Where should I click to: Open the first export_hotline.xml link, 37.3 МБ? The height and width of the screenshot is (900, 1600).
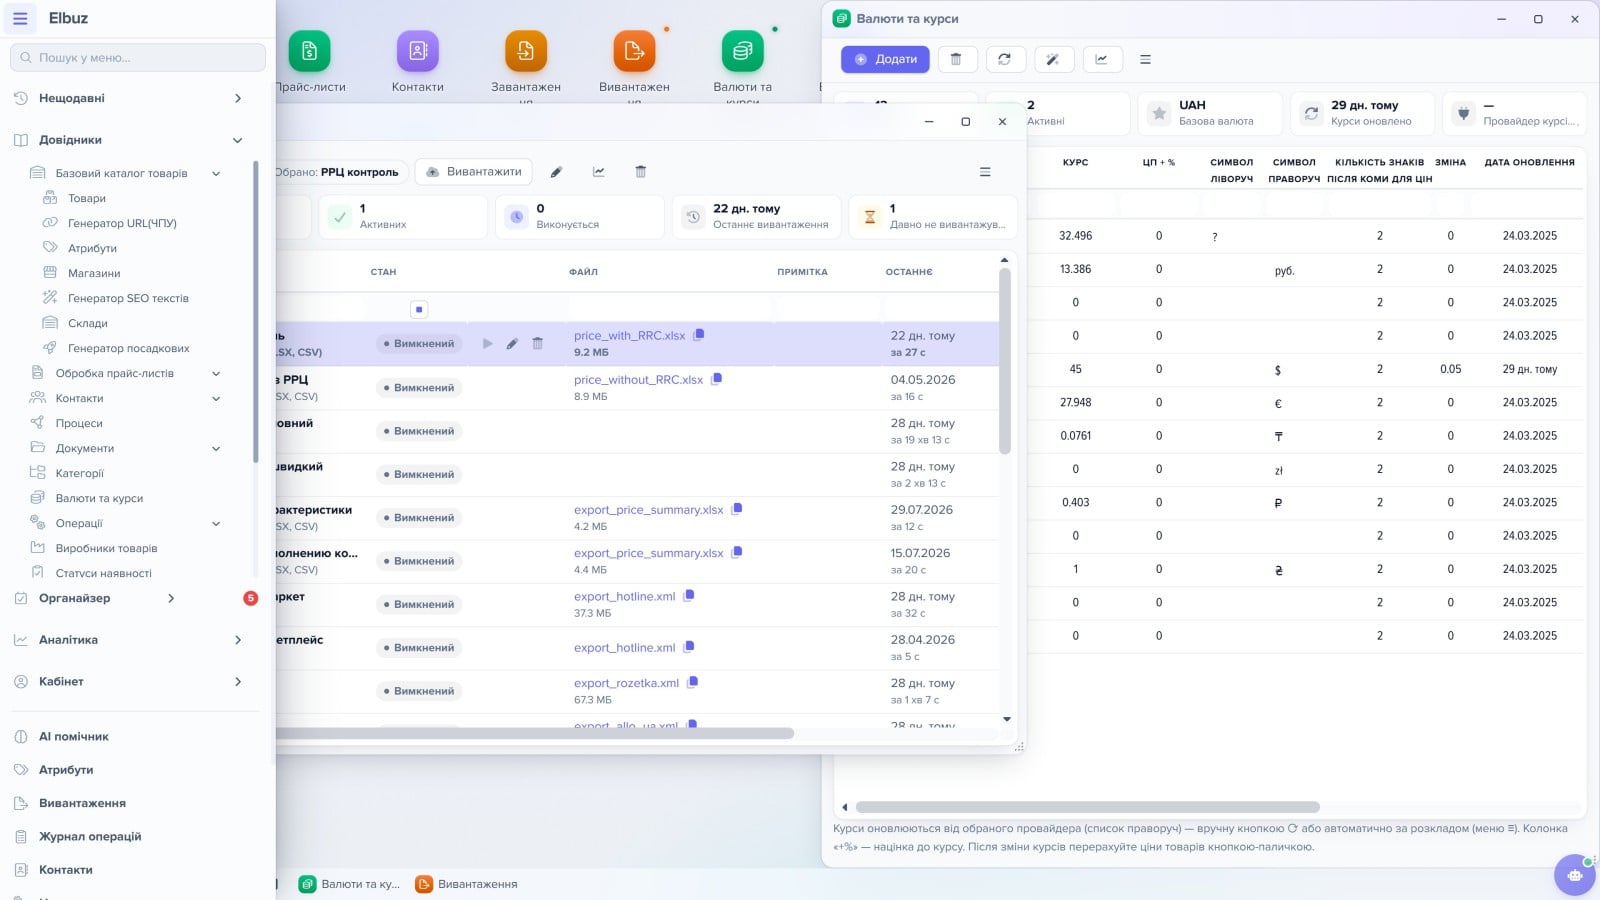click(625, 596)
